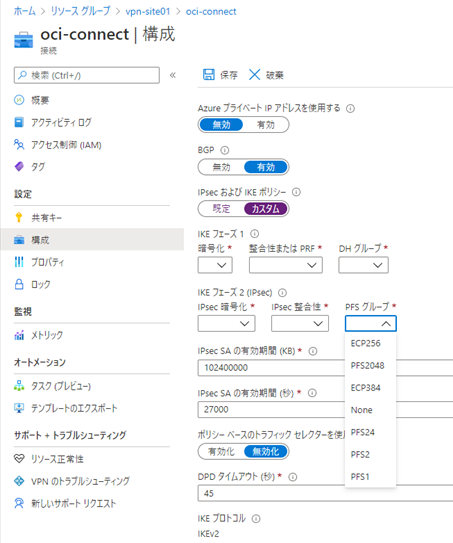Set BGP toggle to 有効
453x543 pixels.
(x=266, y=167)
